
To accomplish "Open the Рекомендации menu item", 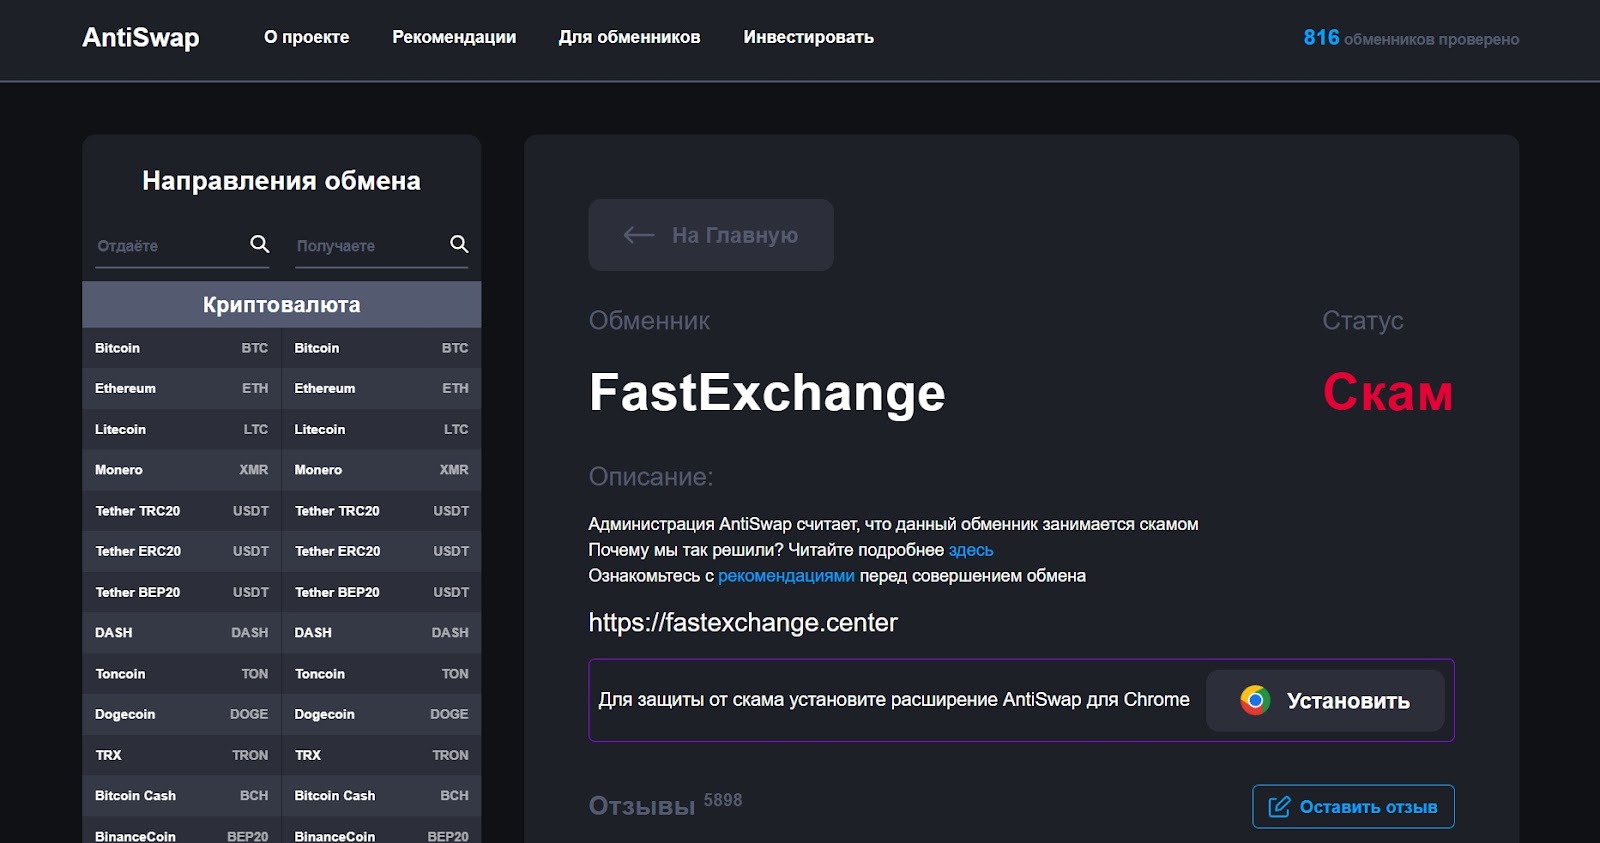I will (454, 37).
